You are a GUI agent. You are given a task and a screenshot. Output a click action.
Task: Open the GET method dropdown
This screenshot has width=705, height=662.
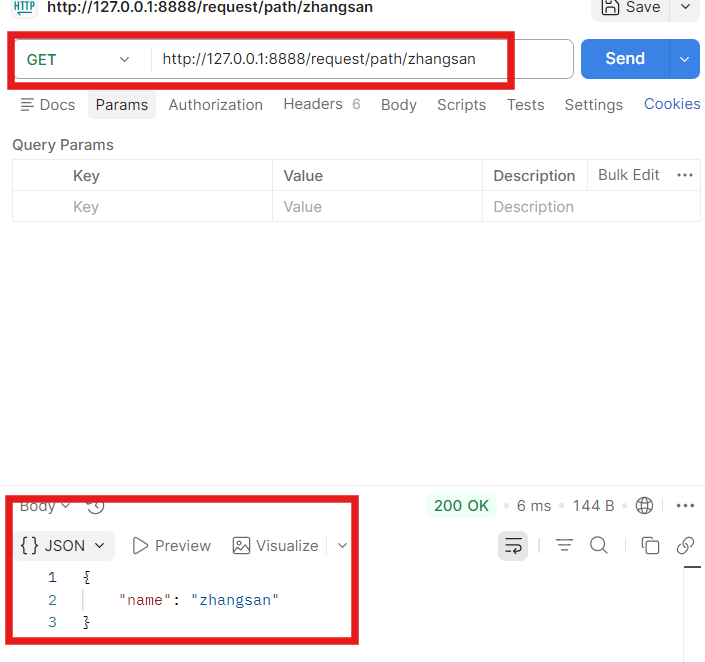[x=78, y=59]
